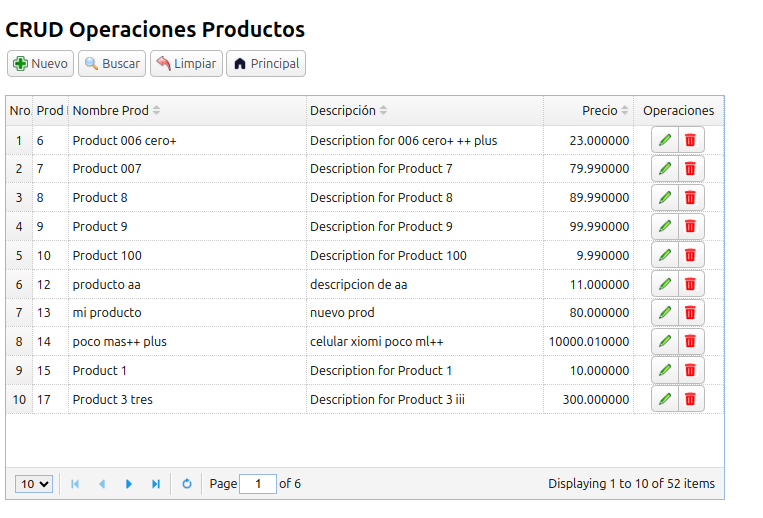Select price cell 10000.010000
763x518 pixels.
point(589,341)
